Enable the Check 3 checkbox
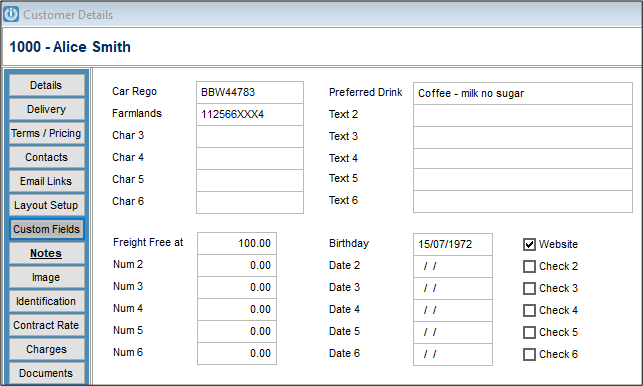The width and height of the screenshot is (643, 386). pyautogui.click(x=529, y=288)
